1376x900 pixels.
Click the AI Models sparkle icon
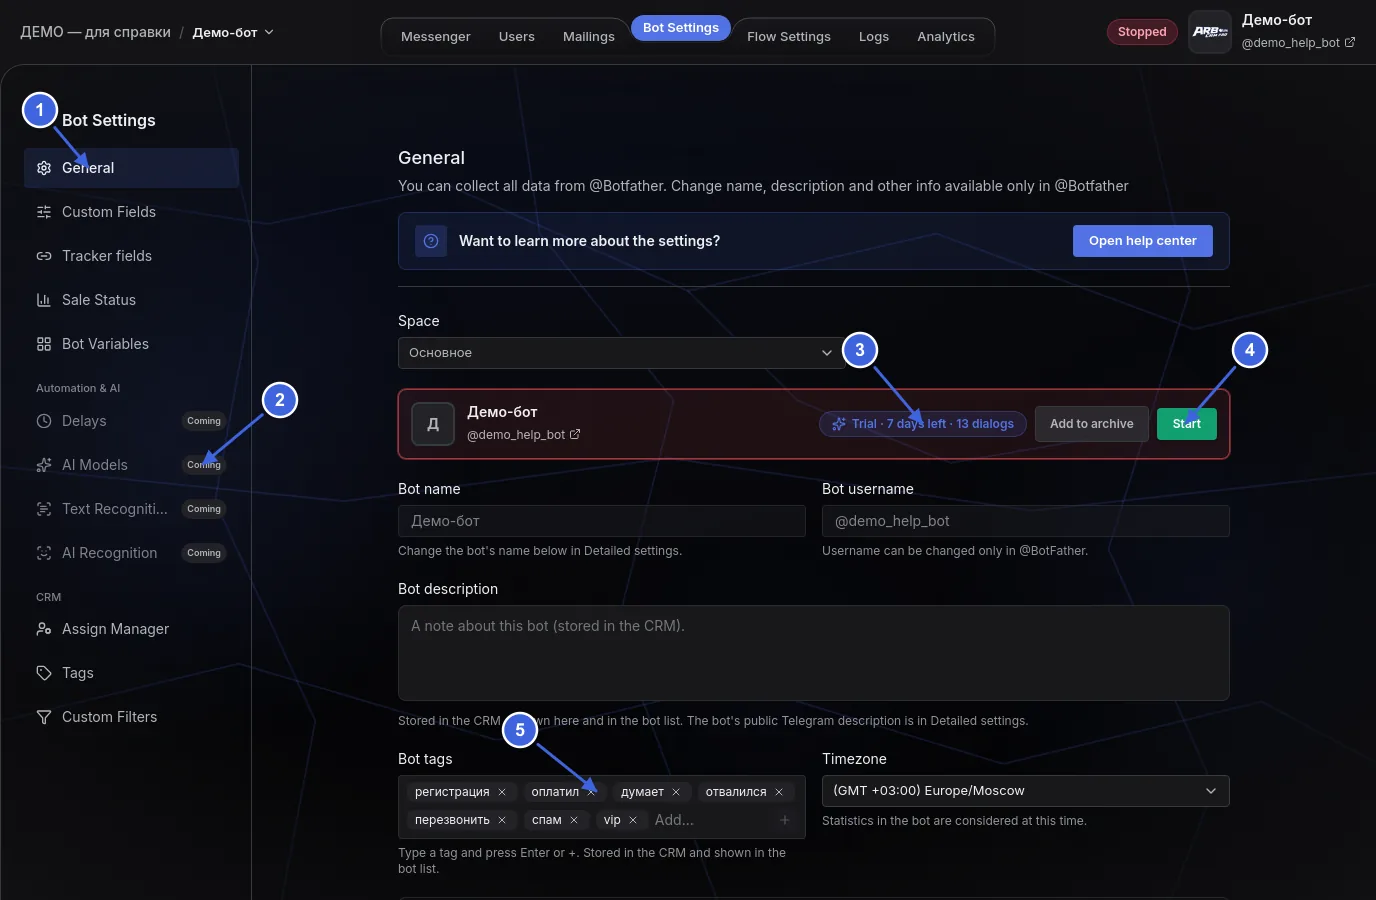[44, 465]
